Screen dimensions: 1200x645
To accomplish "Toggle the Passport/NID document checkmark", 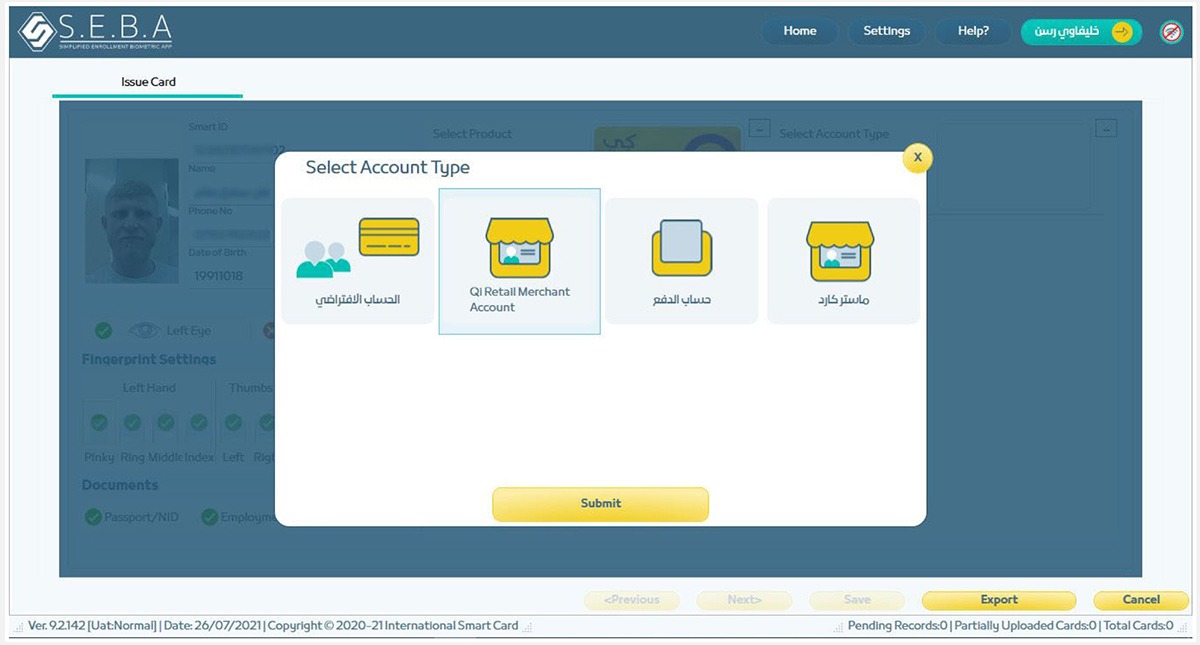I will tap(93, 517).
